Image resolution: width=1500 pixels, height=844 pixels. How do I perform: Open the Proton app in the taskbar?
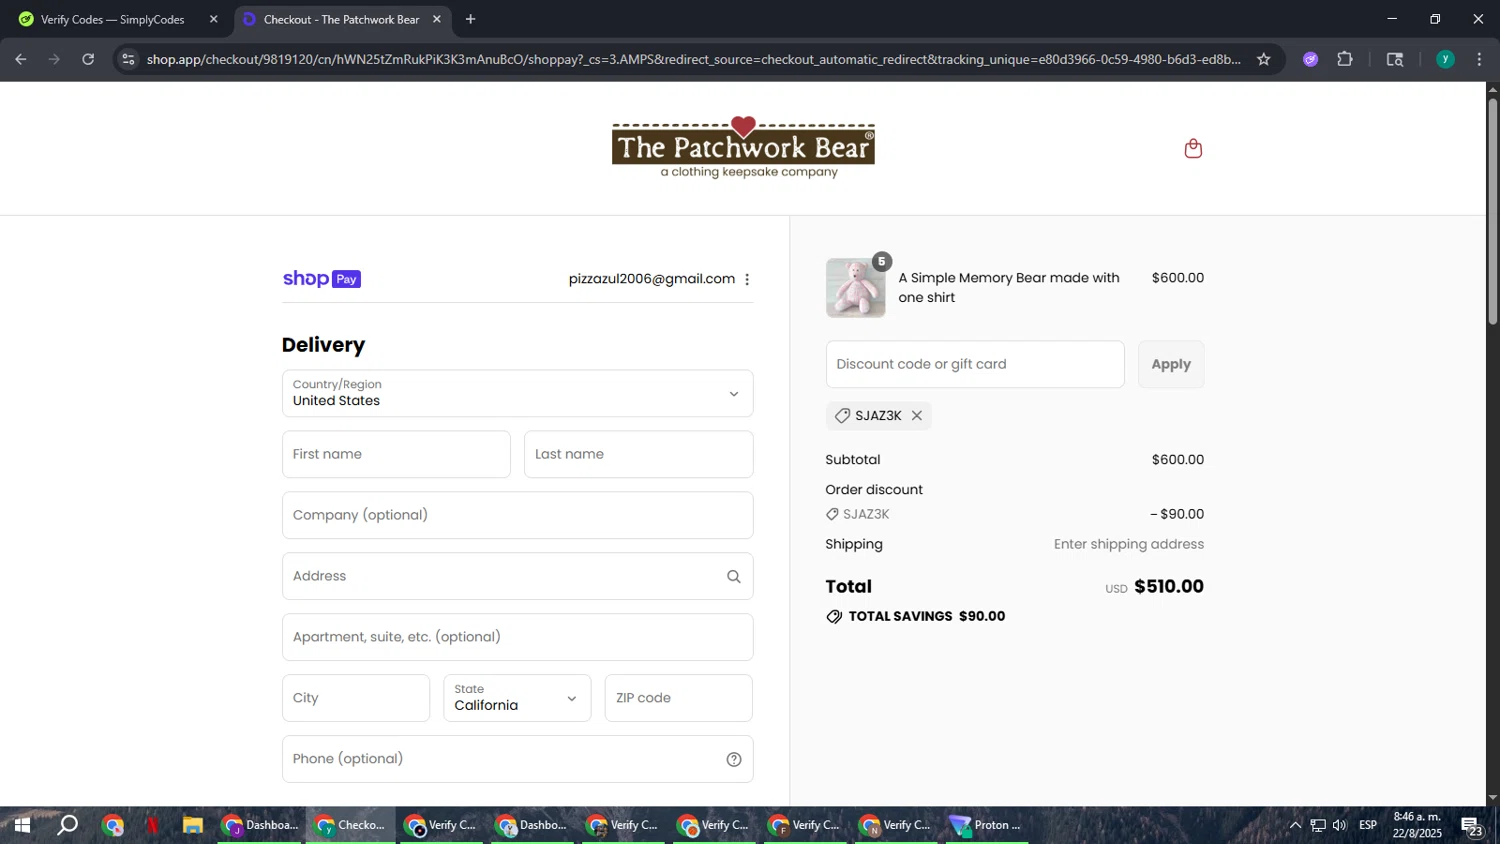click(x=988, y=825)
